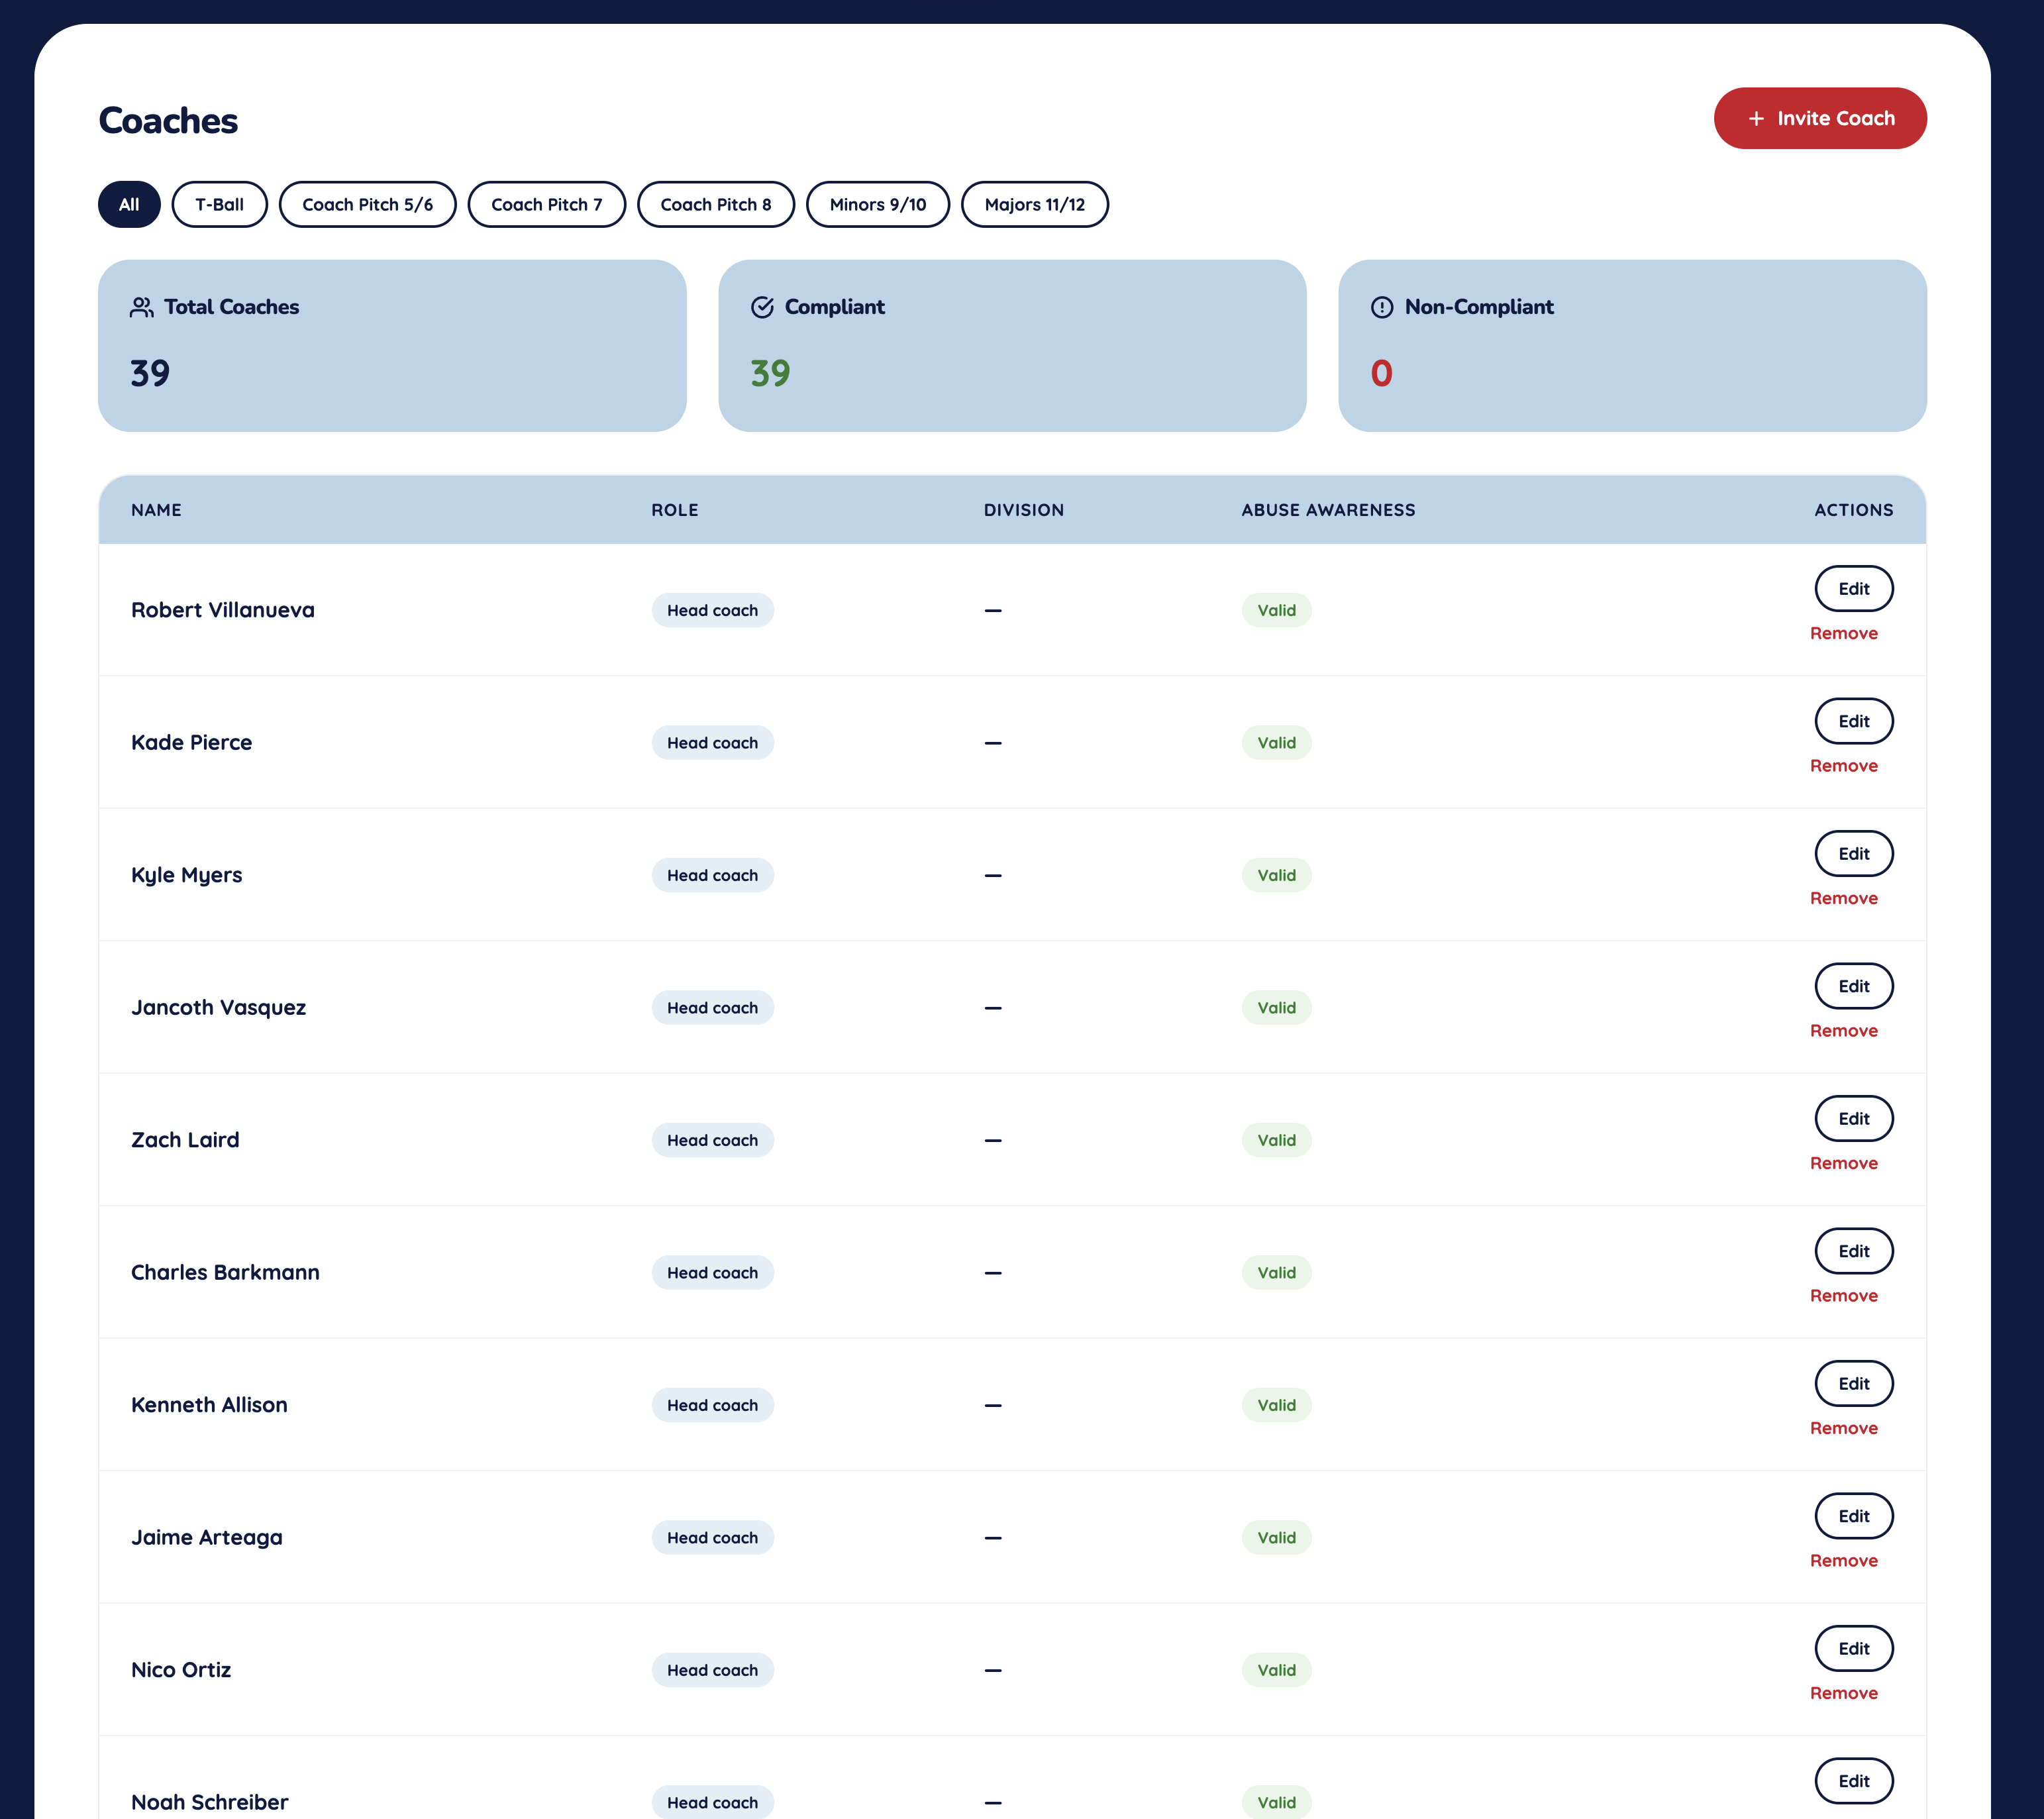Viewport: 2044px width, 1819px height.
Task: Edit Kenneth Allison's coach entry
Action: 1853,1384
